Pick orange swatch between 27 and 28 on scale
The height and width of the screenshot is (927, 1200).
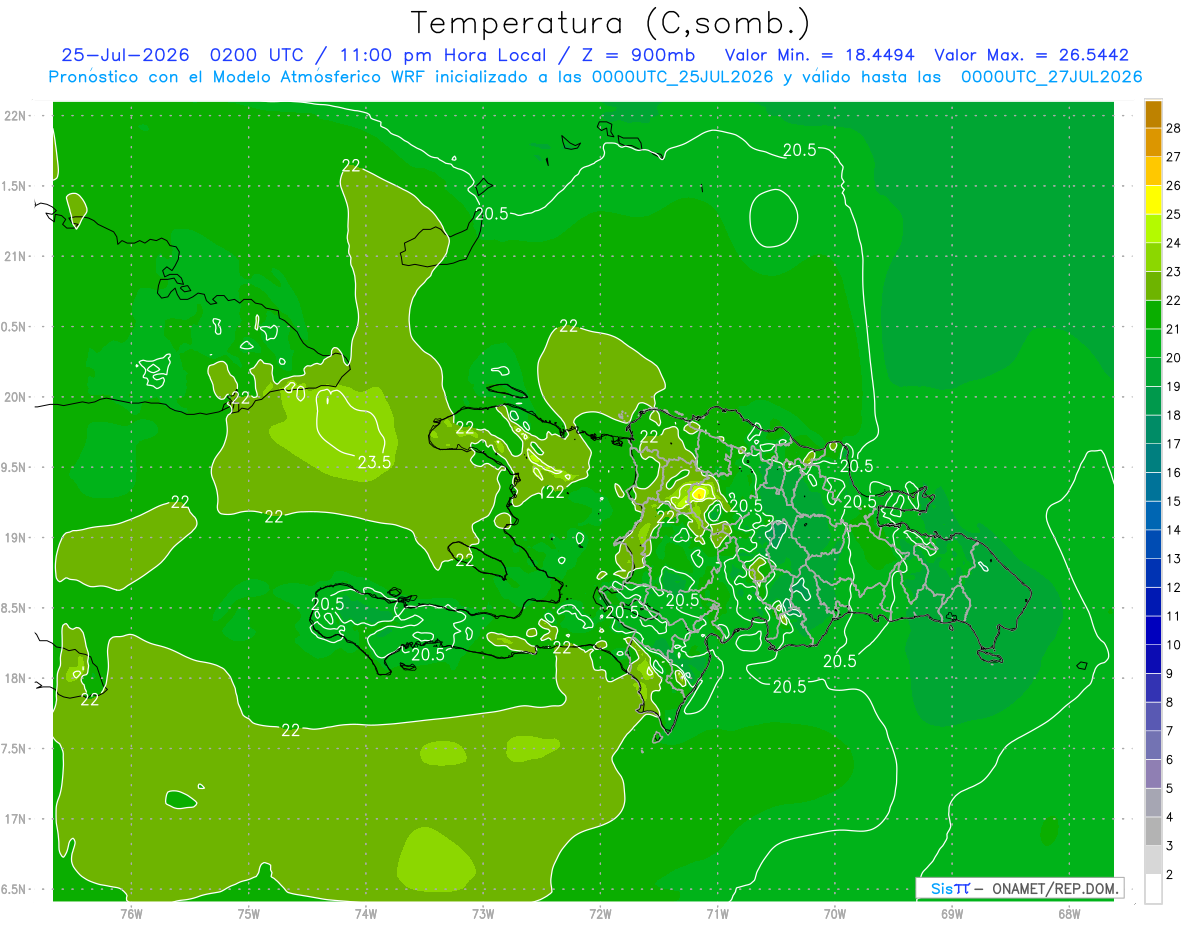[x=1154, y=142]
